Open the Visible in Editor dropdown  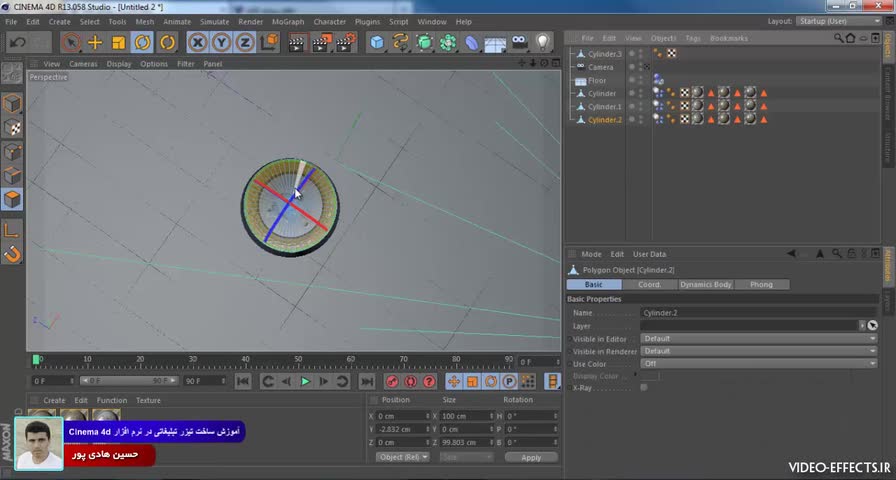coord(758,339)
